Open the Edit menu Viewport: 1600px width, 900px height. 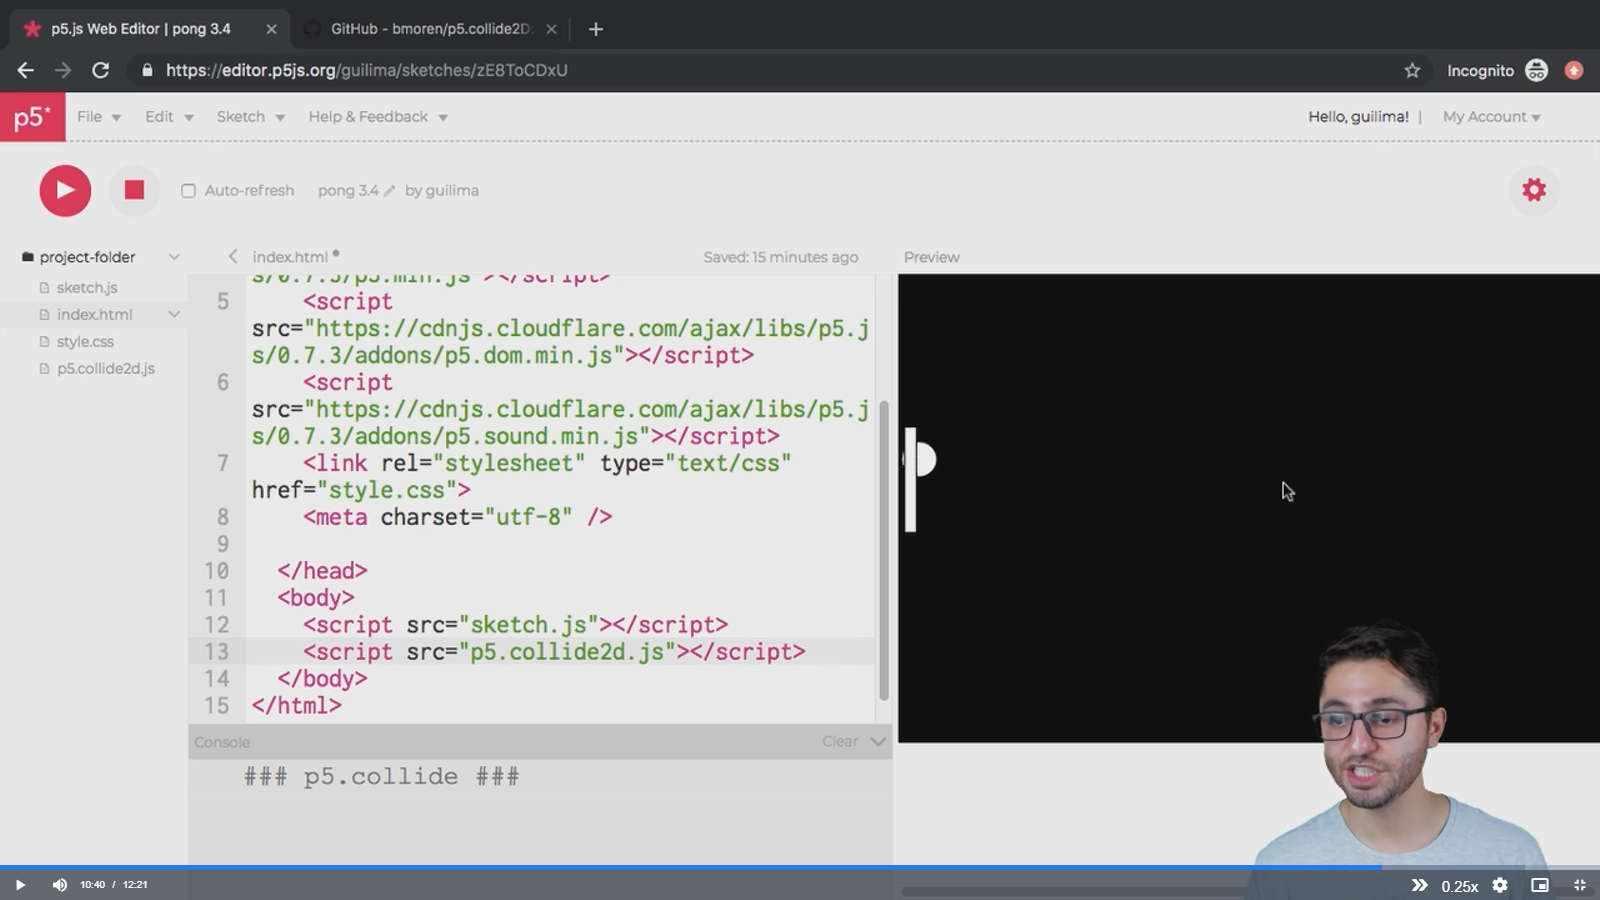pyautogui.click(x=169, y=117)
